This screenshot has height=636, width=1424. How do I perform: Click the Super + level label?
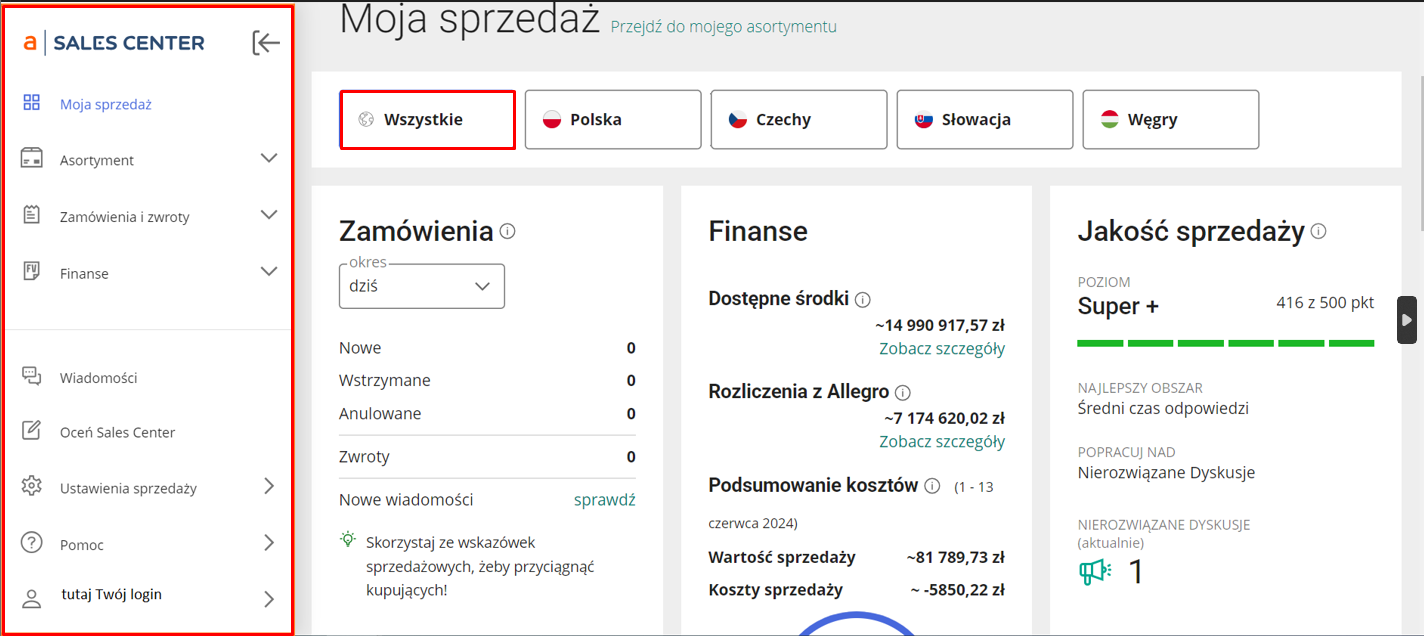tap(1118, 306)
